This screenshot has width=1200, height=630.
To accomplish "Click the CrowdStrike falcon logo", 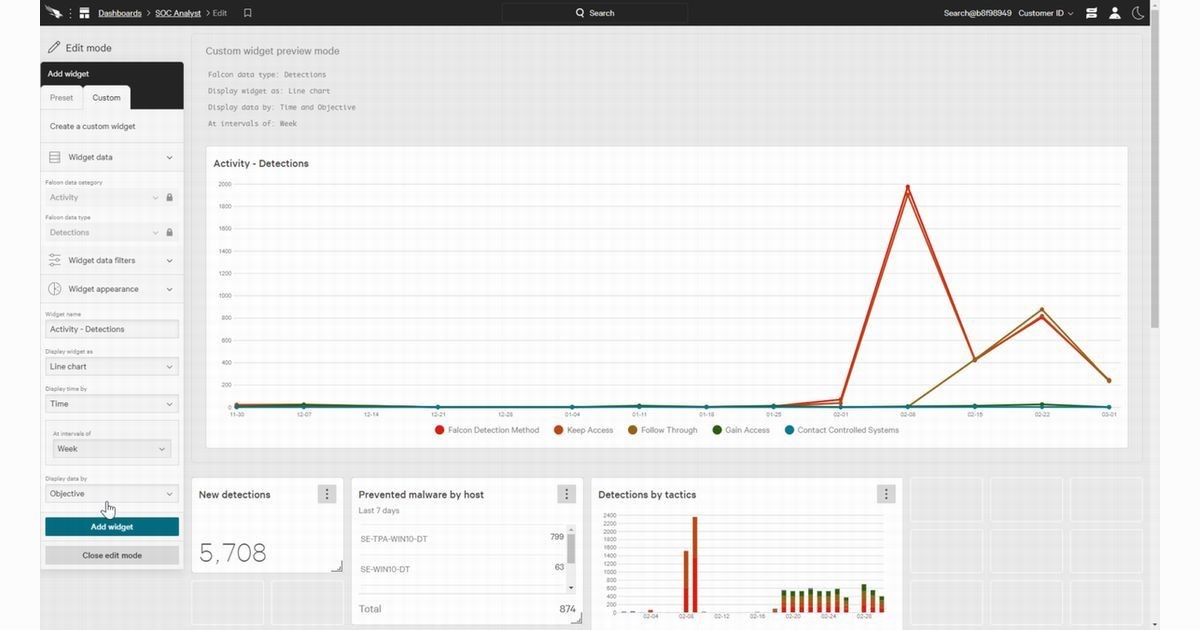I will [x=52, y=12].
